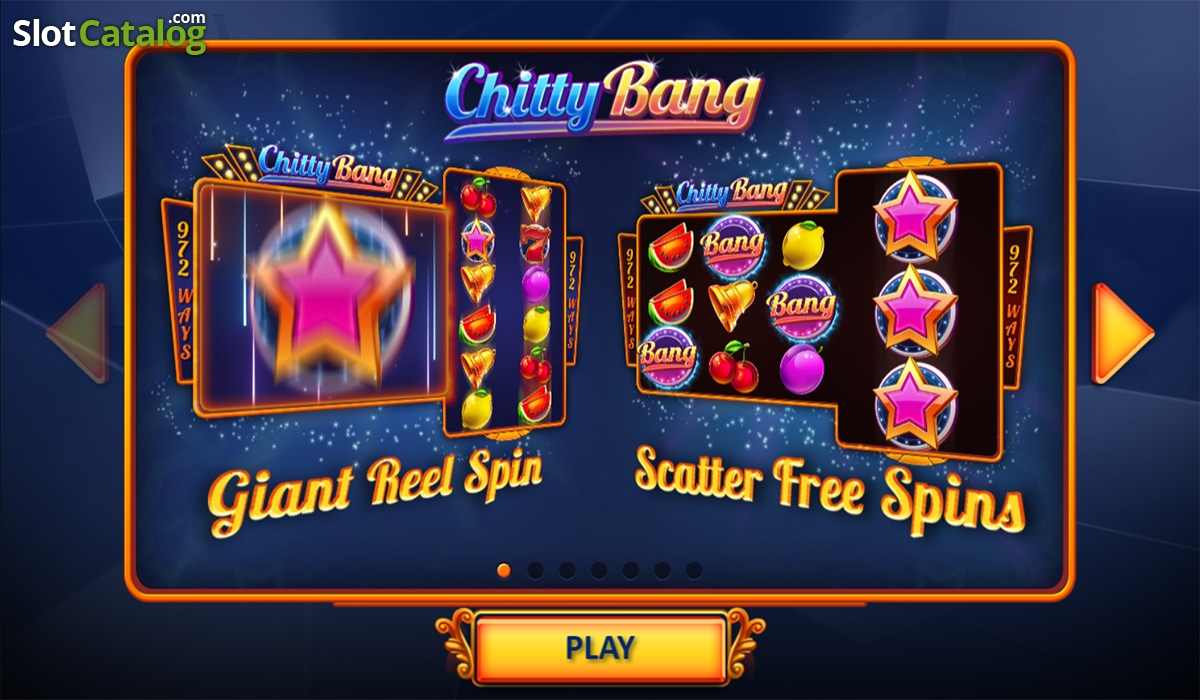Click the orange right arrow for next slide

(1122, 333)
